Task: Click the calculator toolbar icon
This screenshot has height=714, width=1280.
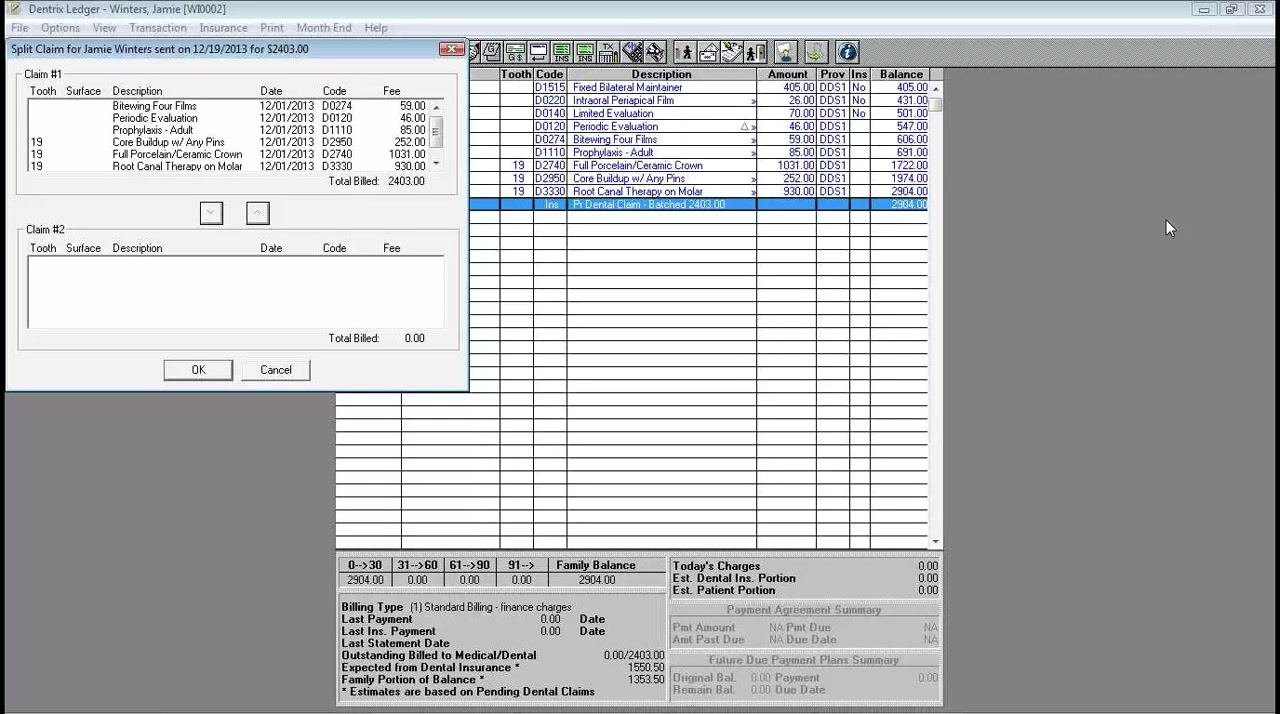Action: point(632,52)
